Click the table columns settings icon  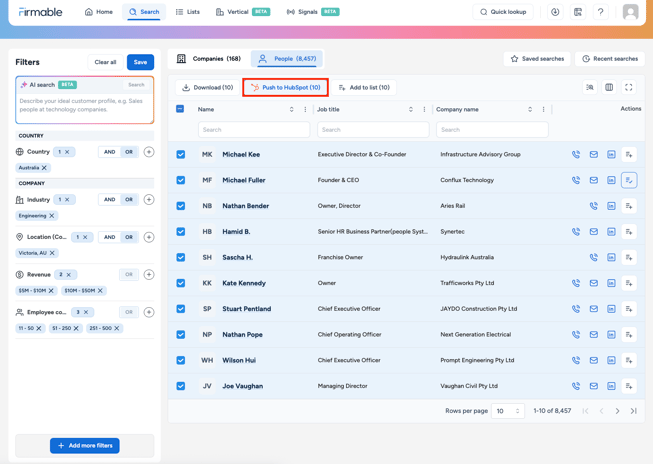pyautogui.click(x=609, y=87)
